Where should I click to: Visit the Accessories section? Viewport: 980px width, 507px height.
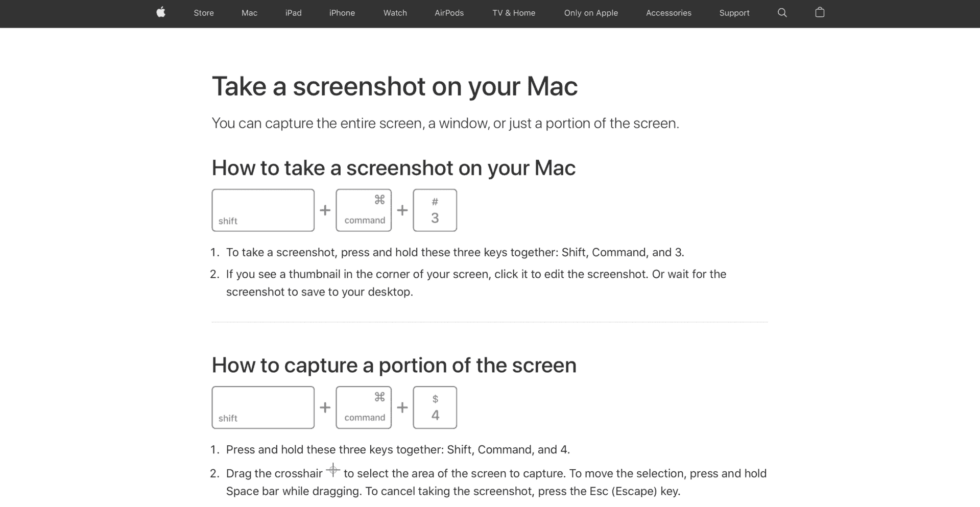[x=668, y=13]
